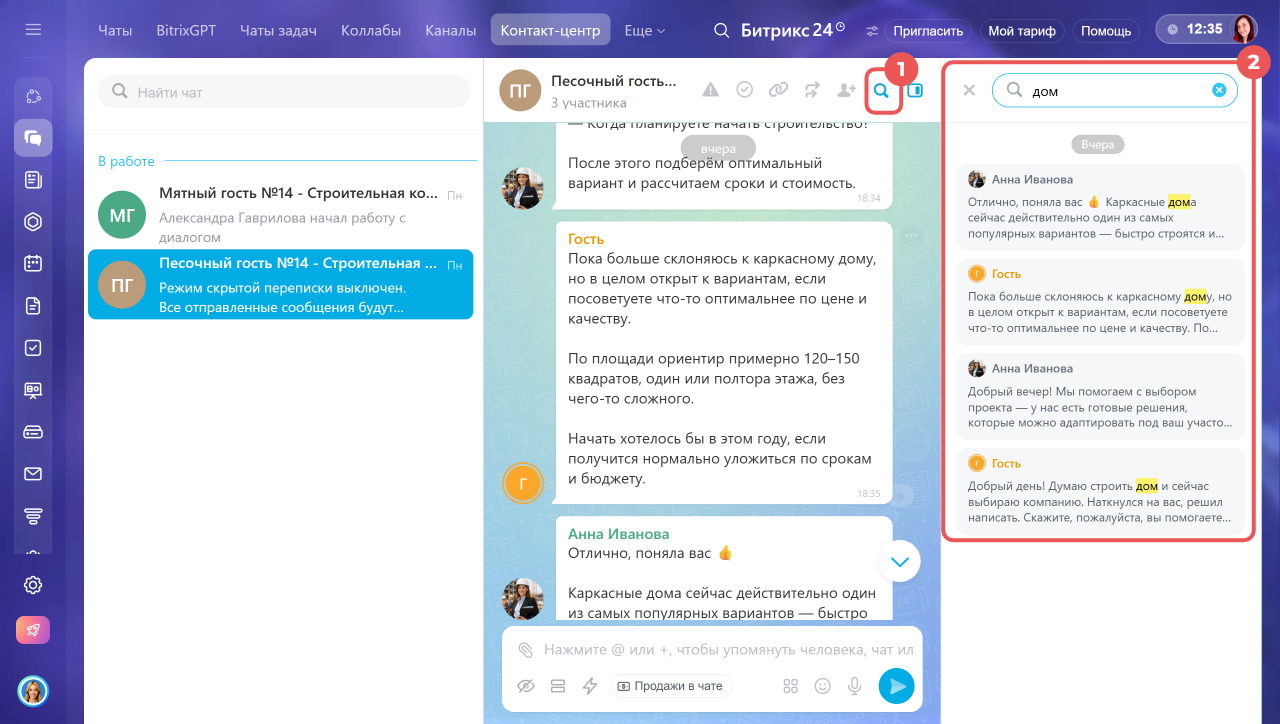
Task: Send the message with blue arrow button
Action: tap(897, 686)
